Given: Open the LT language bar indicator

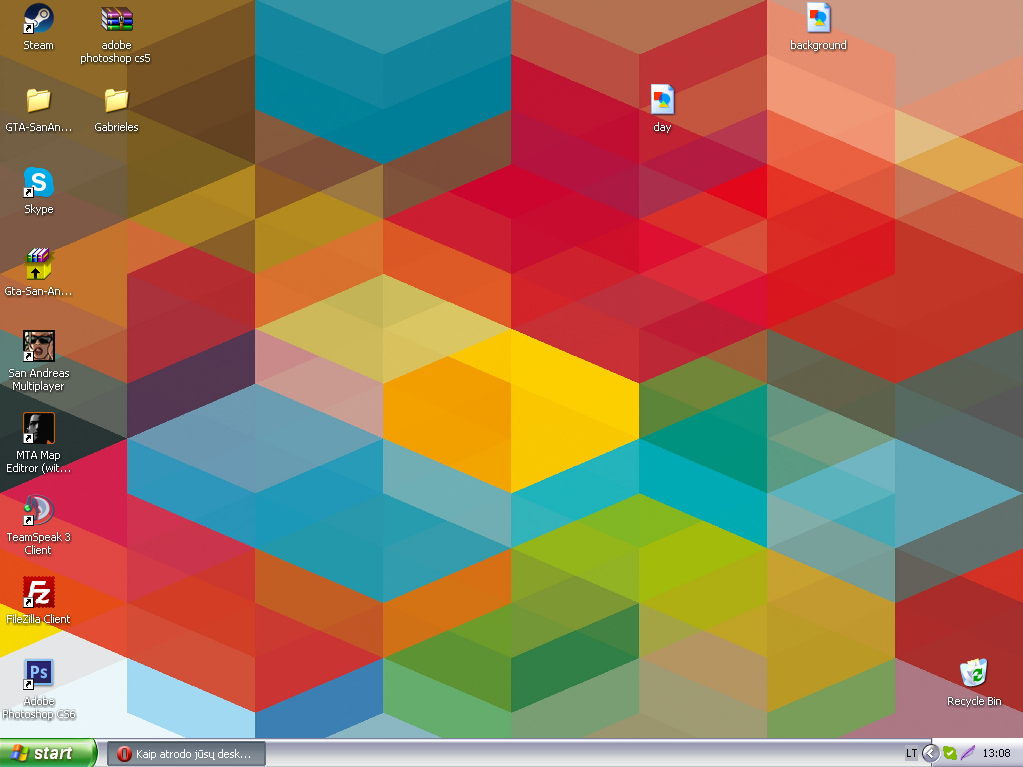Looking at the screenshot, I should point(911,754).
